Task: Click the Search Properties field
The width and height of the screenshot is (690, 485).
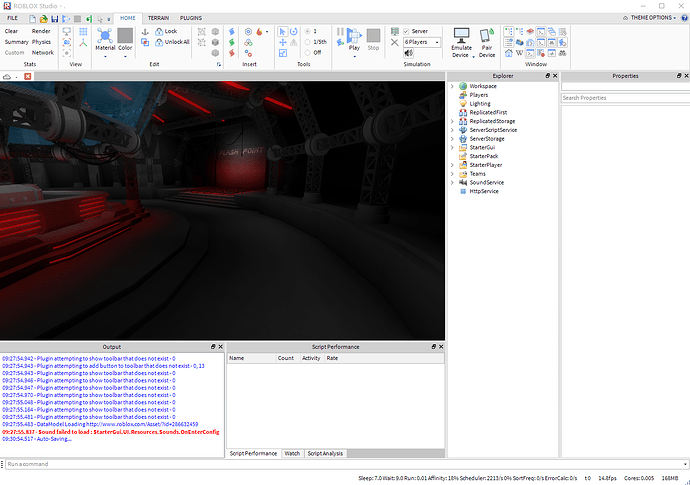Action: point(625,98)
